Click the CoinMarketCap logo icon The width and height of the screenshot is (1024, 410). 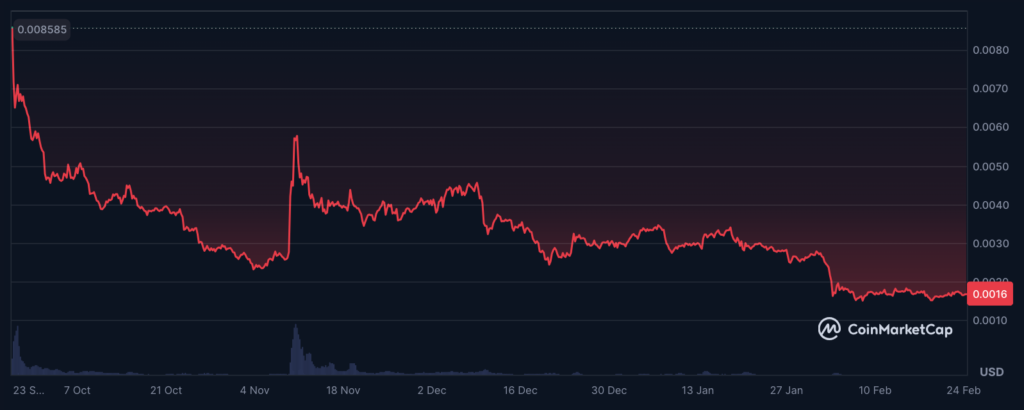tap(830, 328)
